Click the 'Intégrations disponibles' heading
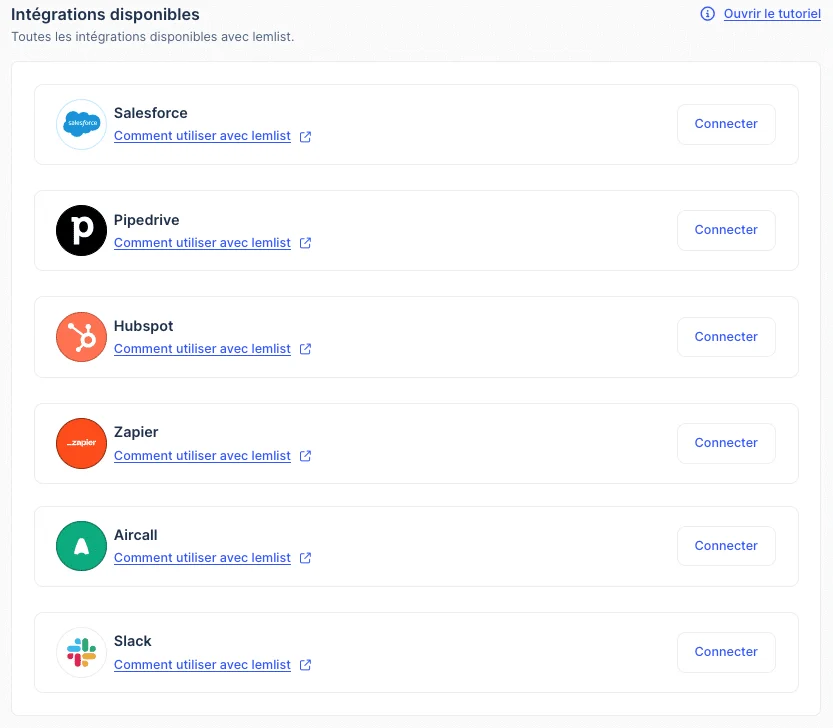 pos(105,14)
